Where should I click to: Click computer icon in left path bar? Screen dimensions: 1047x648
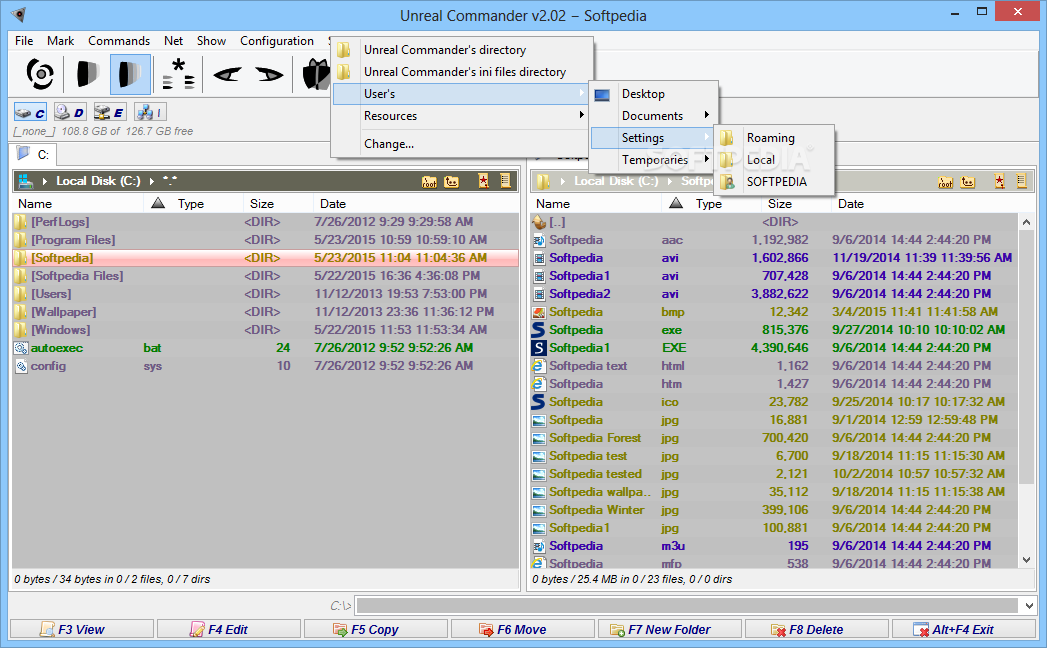pyautogui.click(x=26, y=180)
